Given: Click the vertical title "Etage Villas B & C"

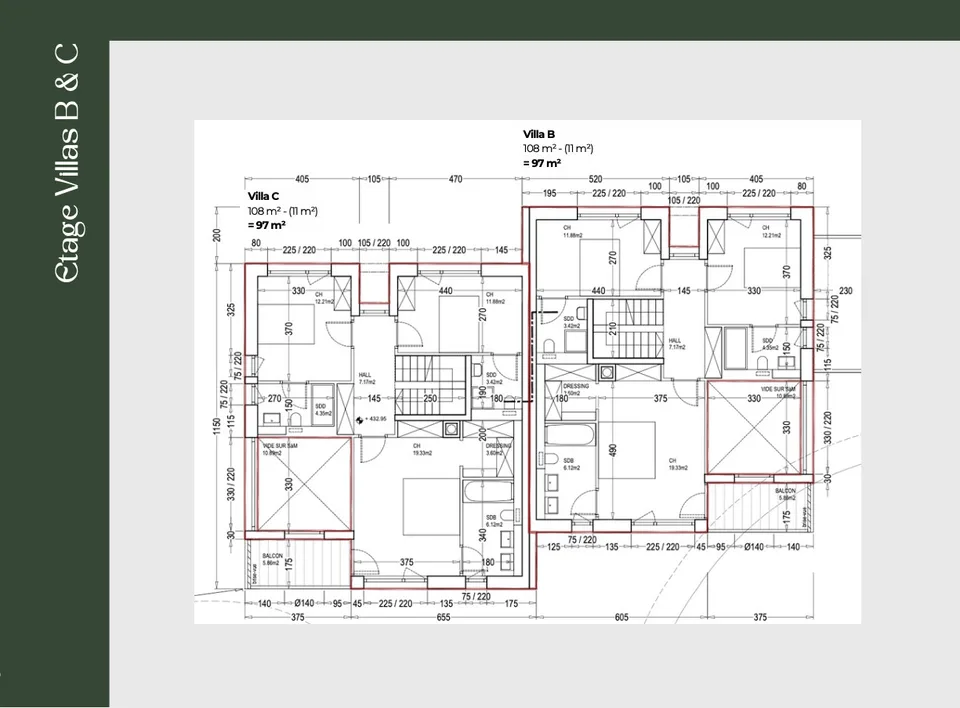Looking at the screenshot, I should point(67,163).
